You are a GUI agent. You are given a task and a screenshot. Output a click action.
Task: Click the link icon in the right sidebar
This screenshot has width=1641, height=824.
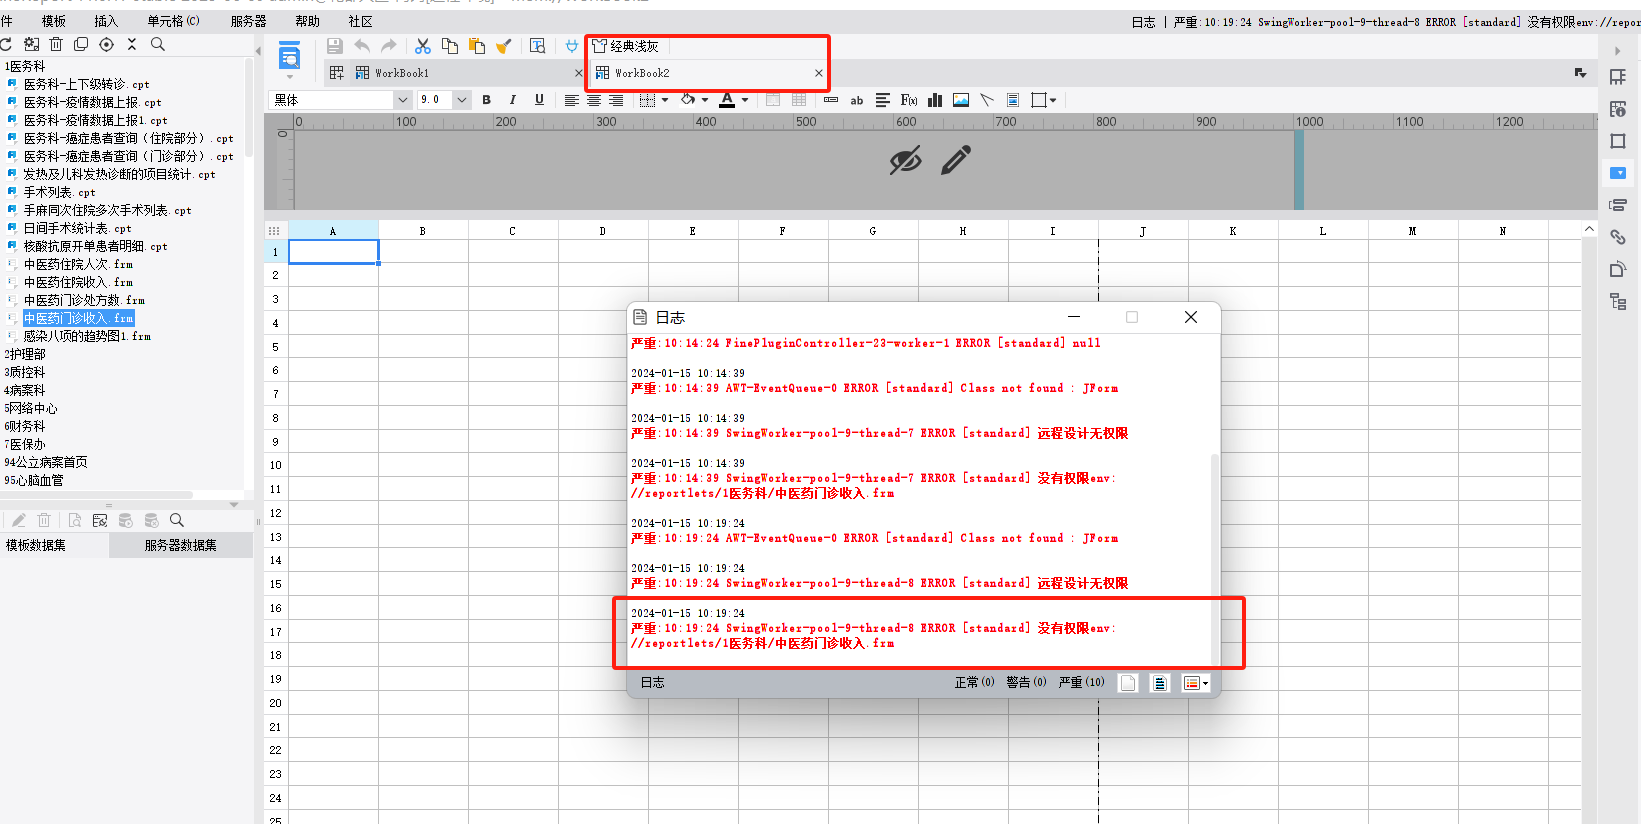click(x=1618, y=237)
